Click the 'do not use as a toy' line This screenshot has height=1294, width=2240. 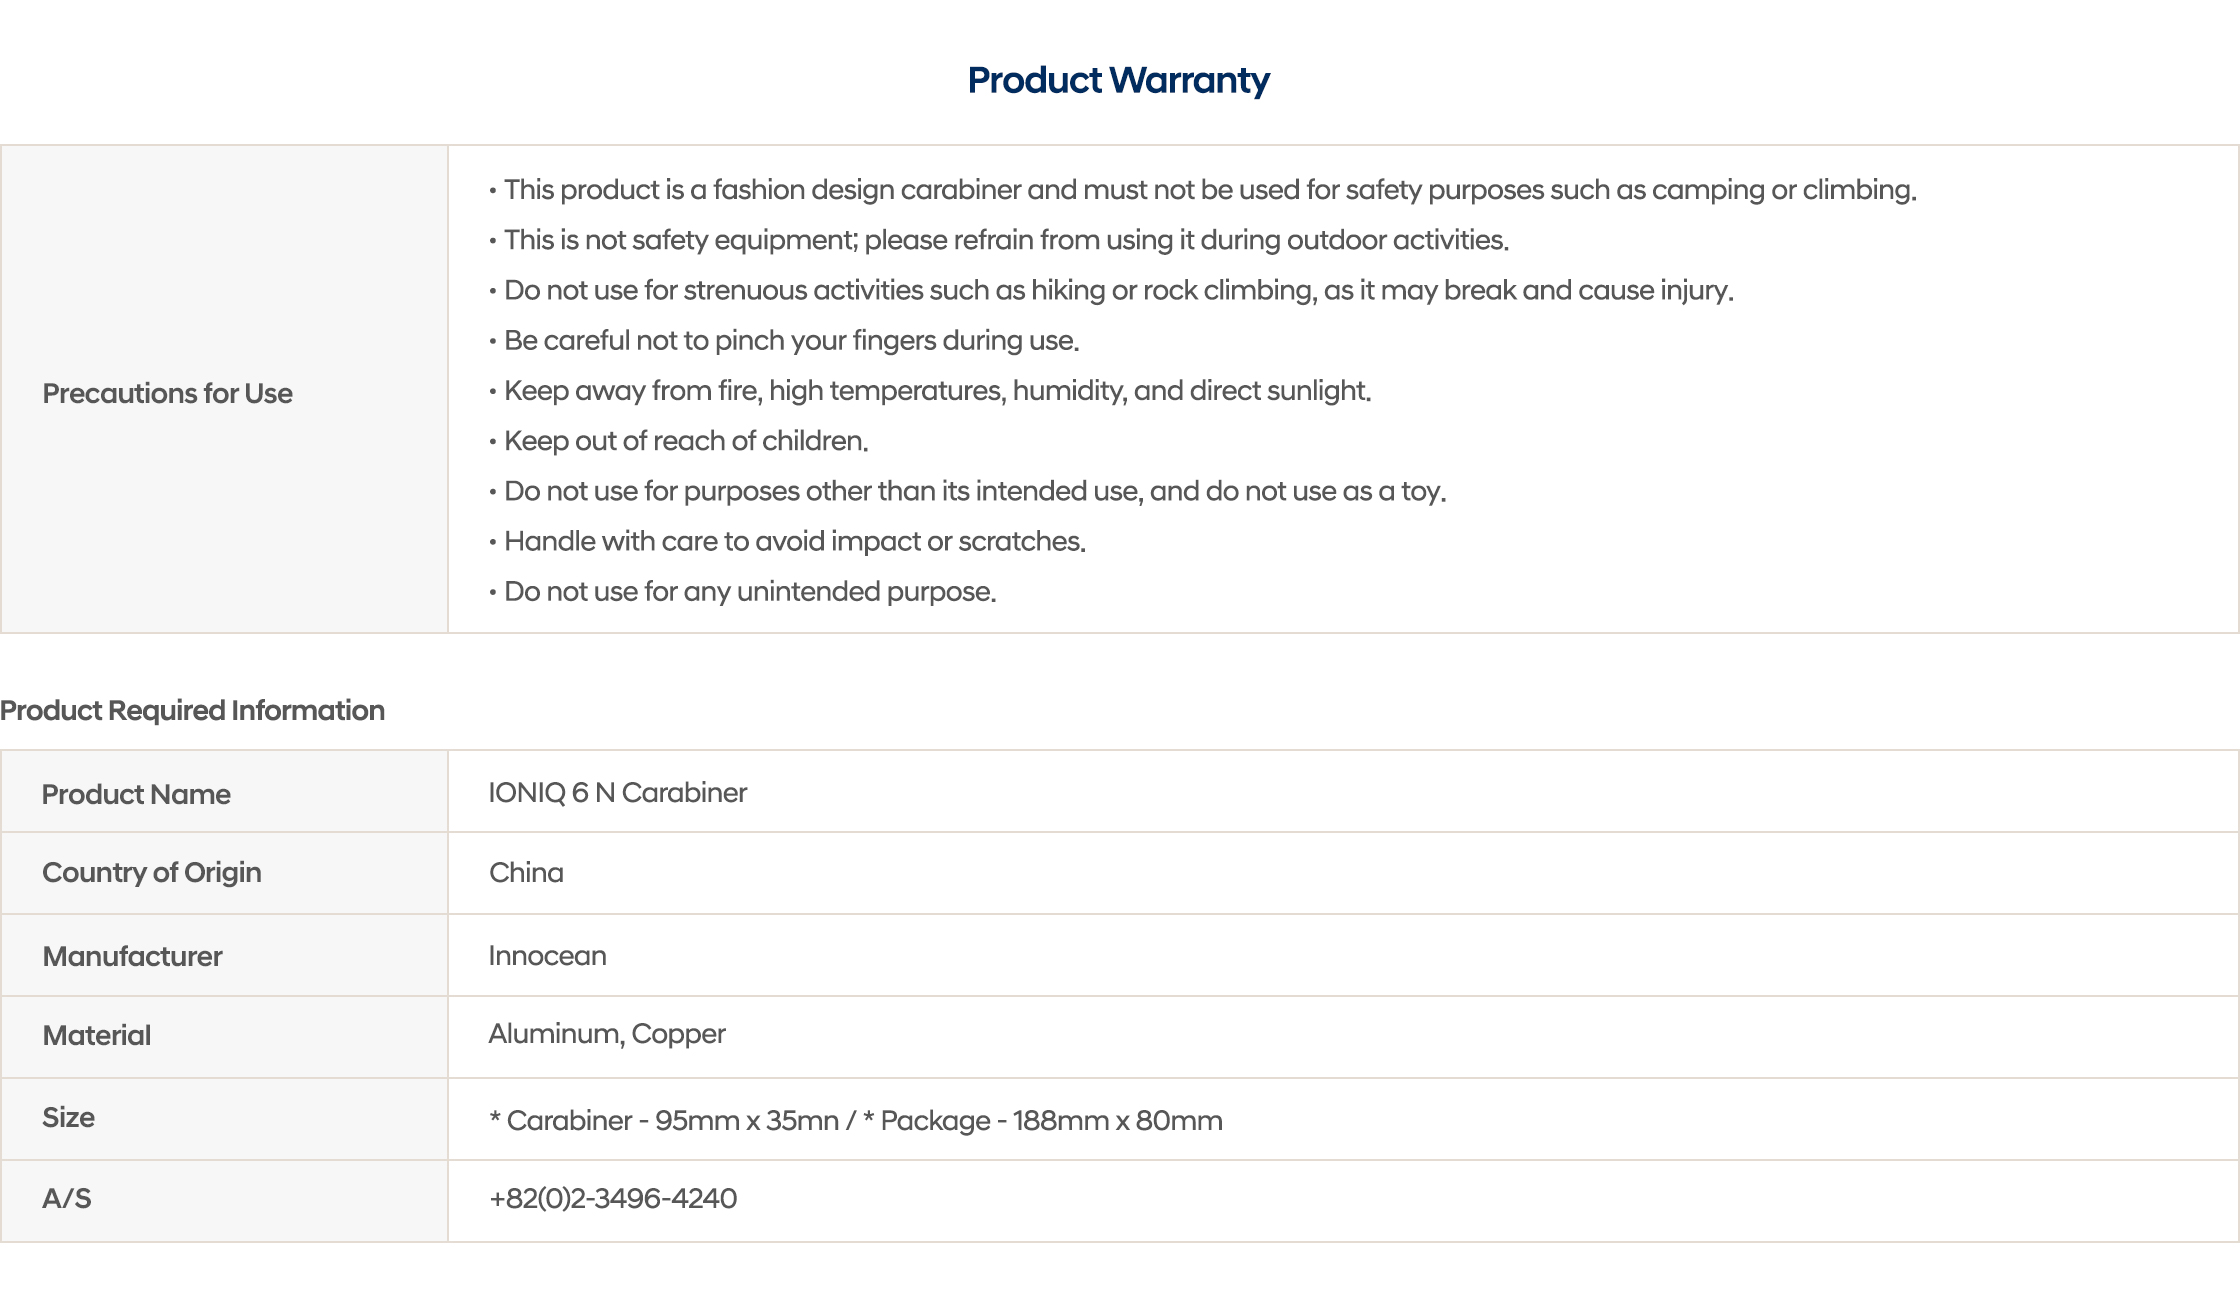974,491
